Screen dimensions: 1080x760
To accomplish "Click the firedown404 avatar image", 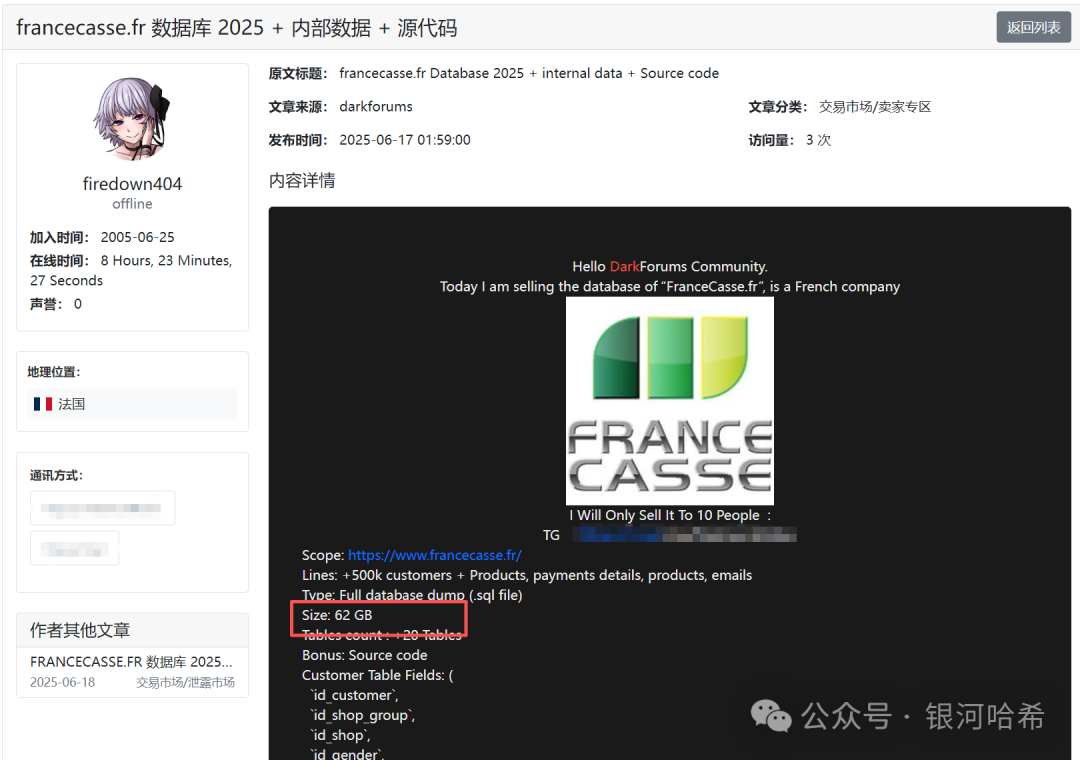I will [132, 119].
